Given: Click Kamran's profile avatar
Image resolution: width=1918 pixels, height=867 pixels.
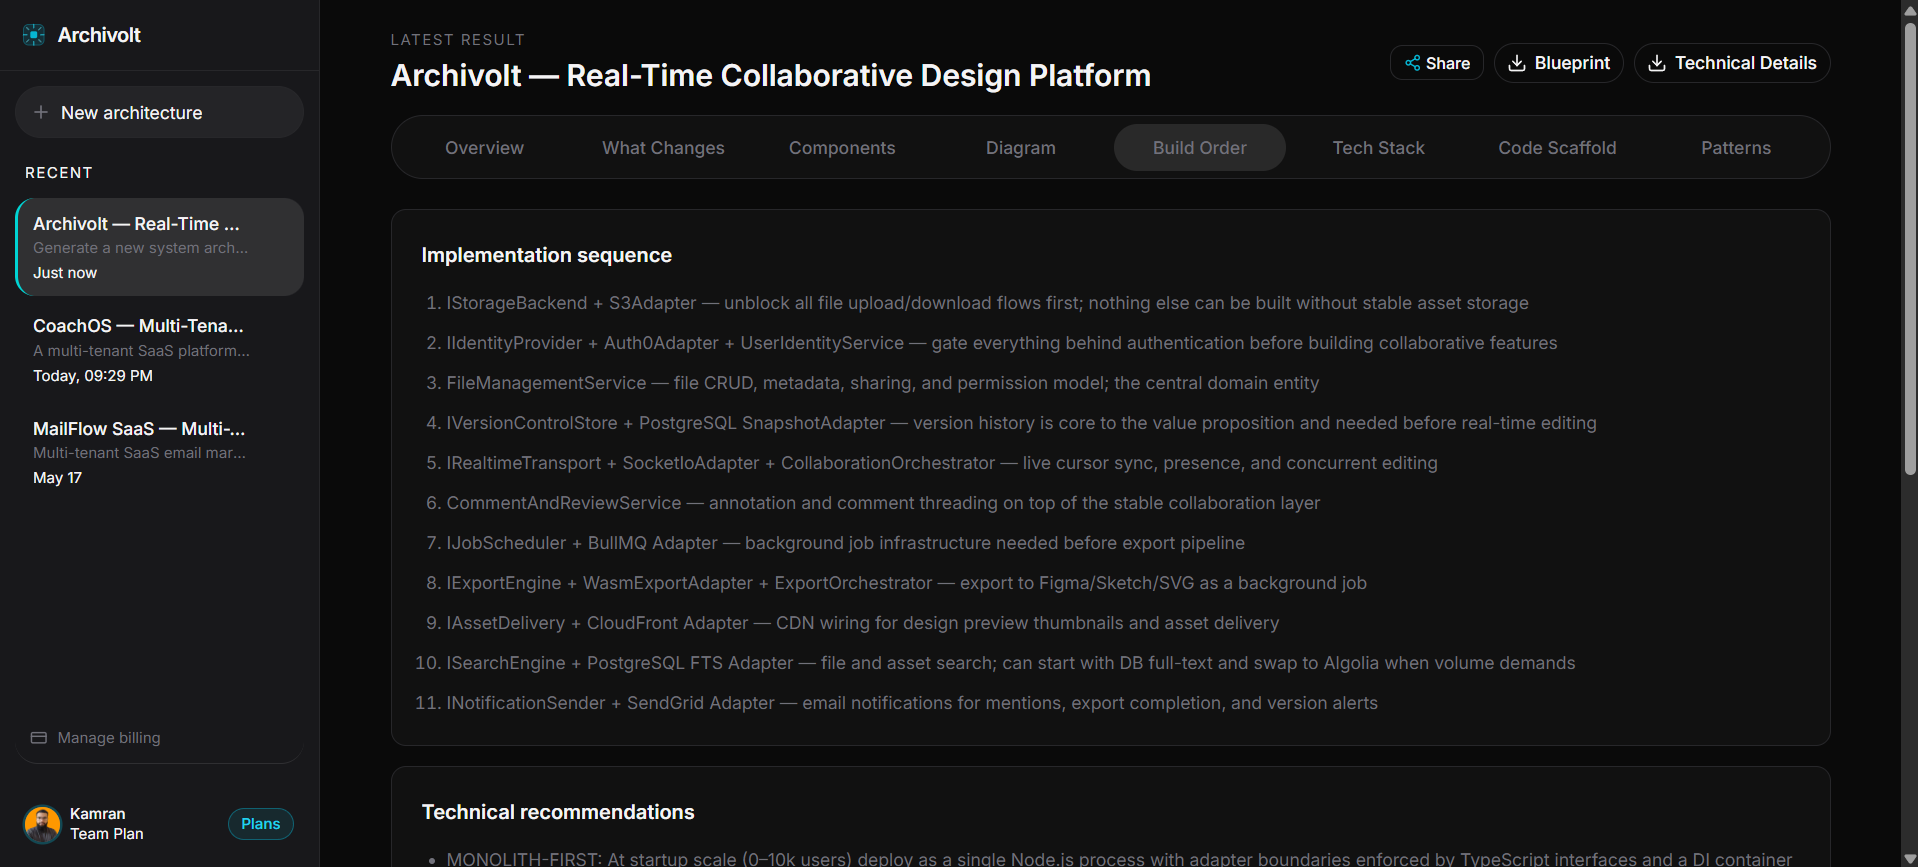Looking at the screenshot, I should point(42,825).
